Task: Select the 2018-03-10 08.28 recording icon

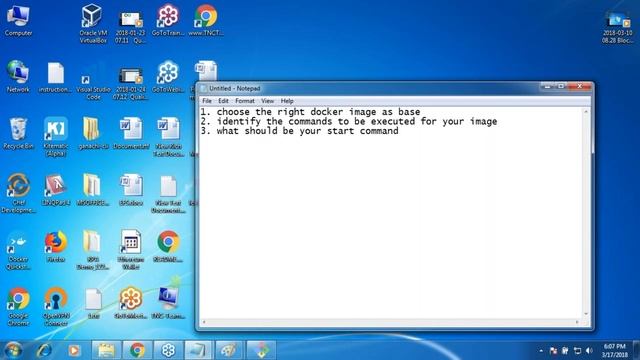Action: 617,27
